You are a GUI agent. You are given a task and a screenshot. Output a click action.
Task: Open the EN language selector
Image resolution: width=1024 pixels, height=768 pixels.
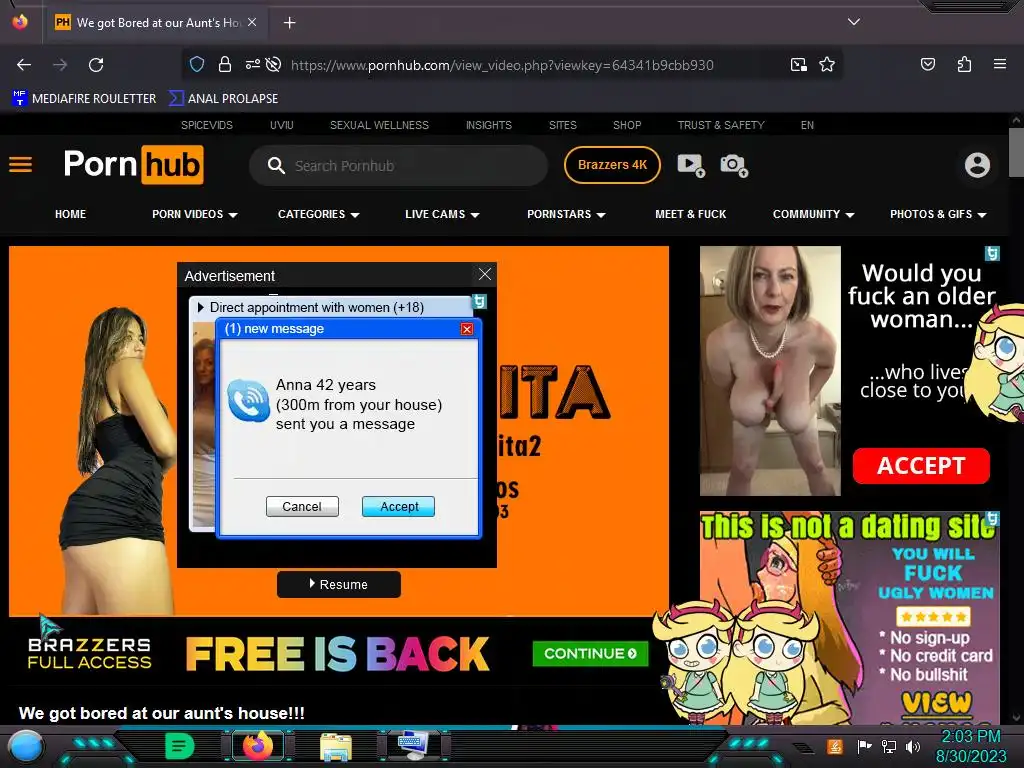pyautogui.click(x=807, y=125)
